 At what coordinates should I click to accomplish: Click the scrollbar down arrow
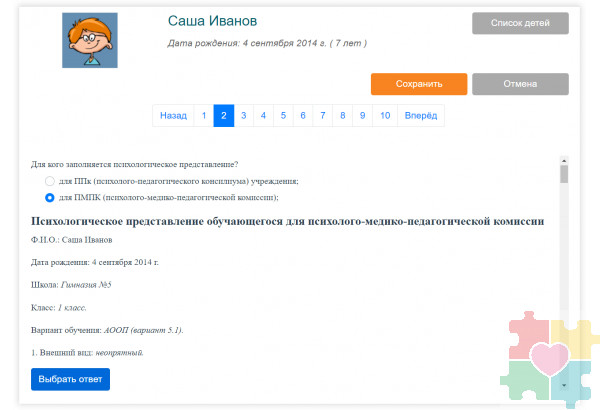[x=564, y=384]
